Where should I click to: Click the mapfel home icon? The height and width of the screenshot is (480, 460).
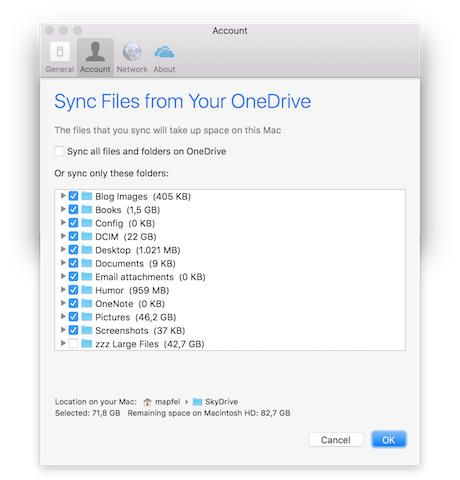coord(147,402)
